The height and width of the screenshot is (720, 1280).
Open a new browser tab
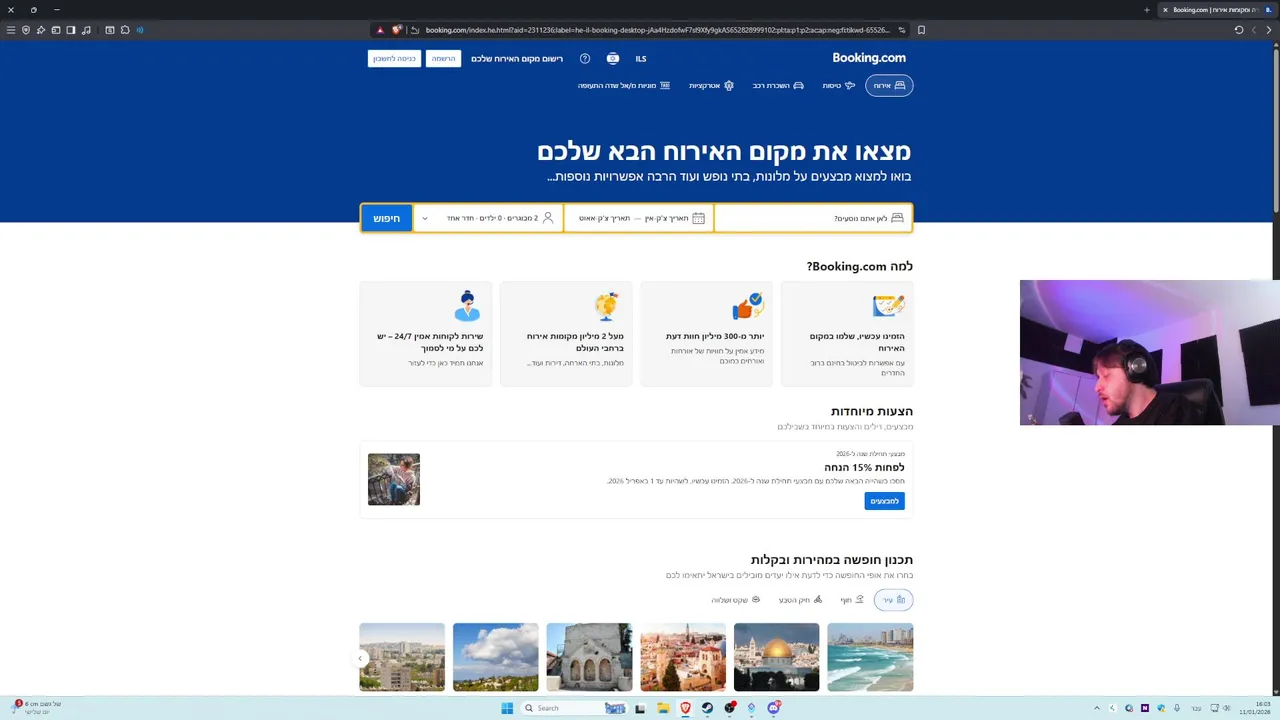pos(1147,10)
